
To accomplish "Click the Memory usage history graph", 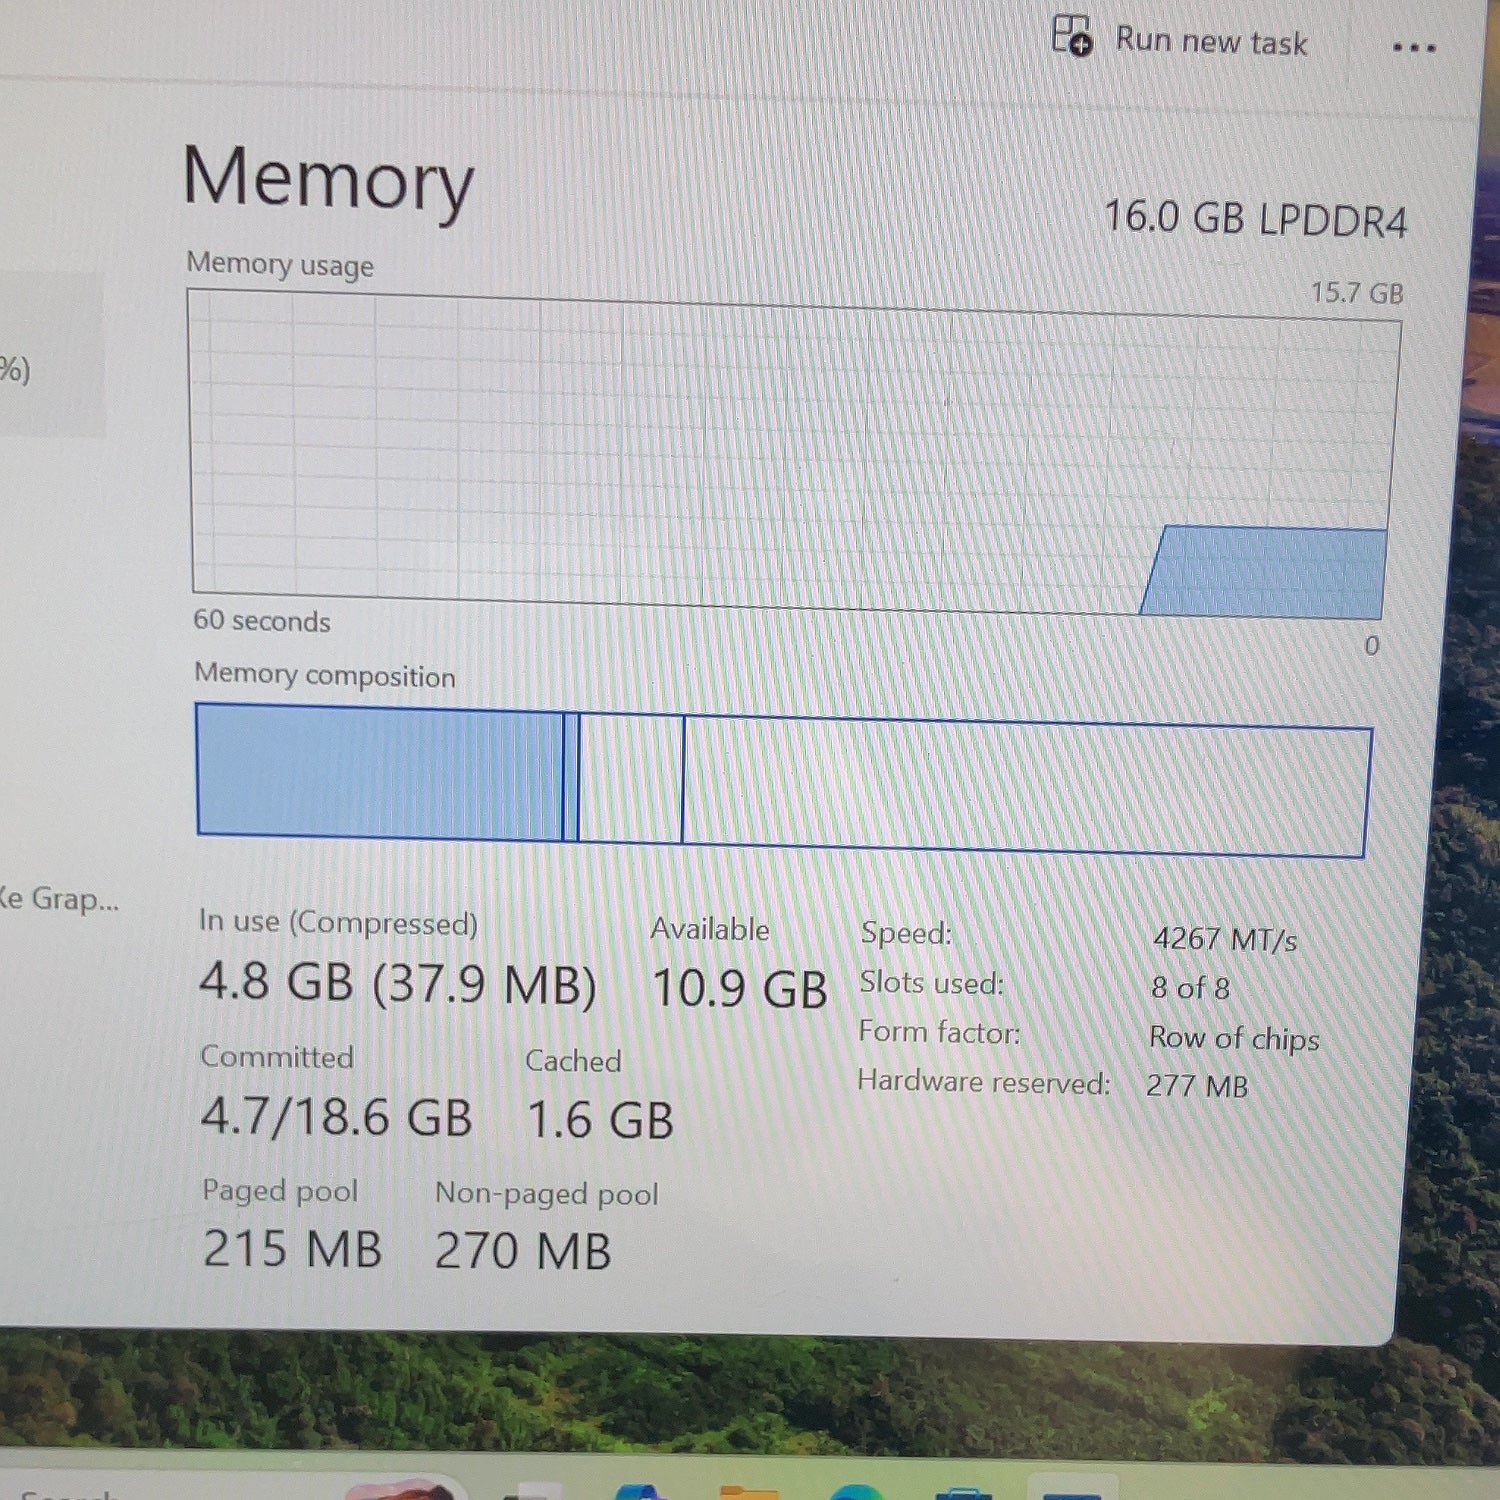I will coord(793,456).
